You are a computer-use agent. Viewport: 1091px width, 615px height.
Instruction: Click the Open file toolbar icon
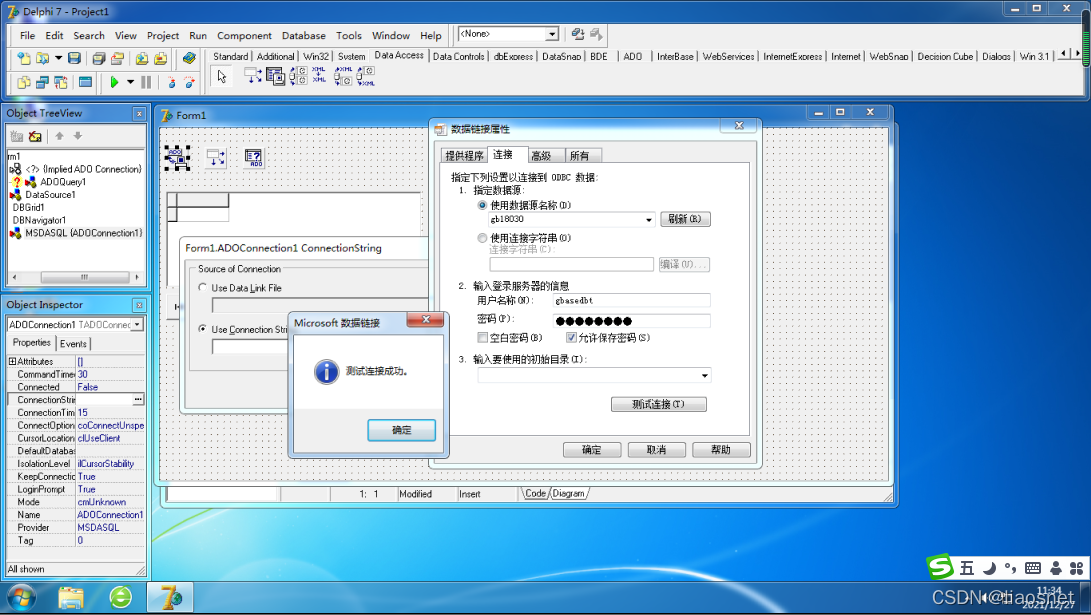[x=42, y=58]
